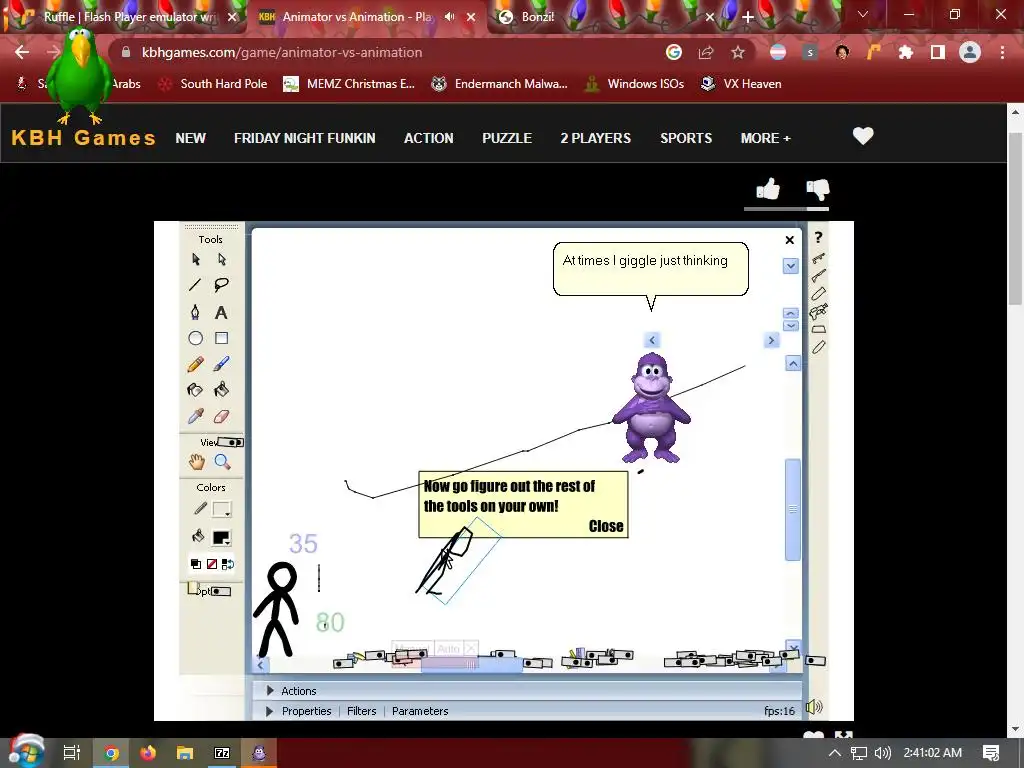The height and width of the screenshot is (768, 1024).
Task: Select the Eraser tool
Action: (221, 416)
